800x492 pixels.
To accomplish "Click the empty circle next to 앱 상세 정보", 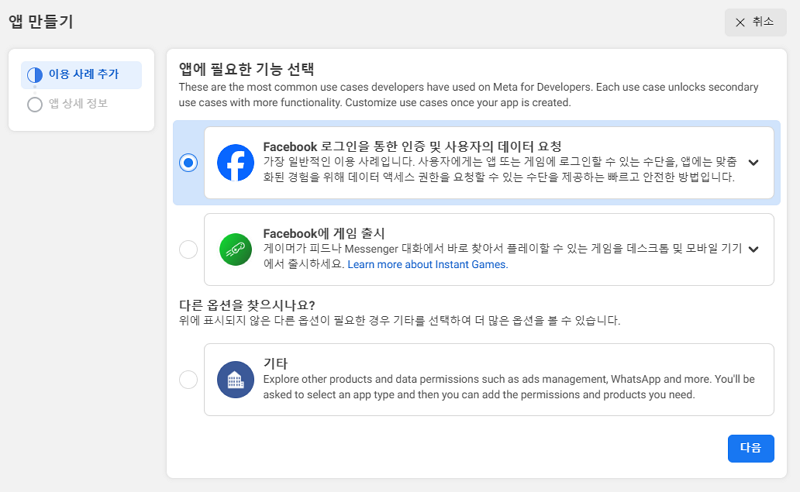I will click(35, 104).
